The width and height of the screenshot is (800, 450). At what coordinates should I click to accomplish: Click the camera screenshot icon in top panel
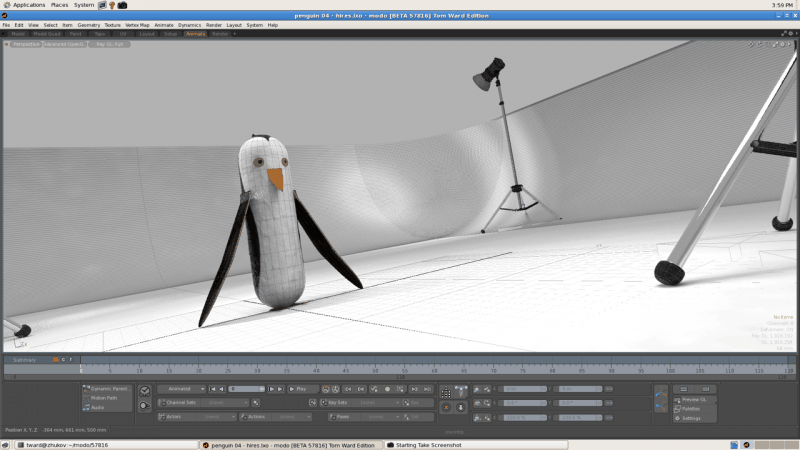[122, 5]
